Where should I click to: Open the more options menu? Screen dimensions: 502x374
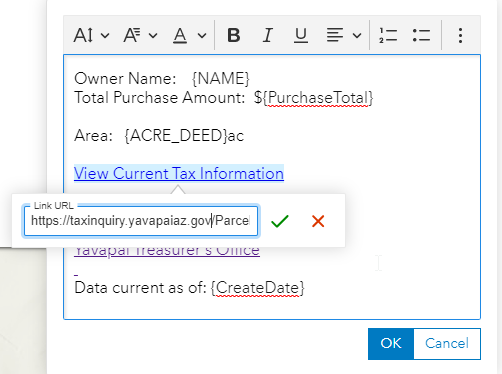tap(460, 35)
